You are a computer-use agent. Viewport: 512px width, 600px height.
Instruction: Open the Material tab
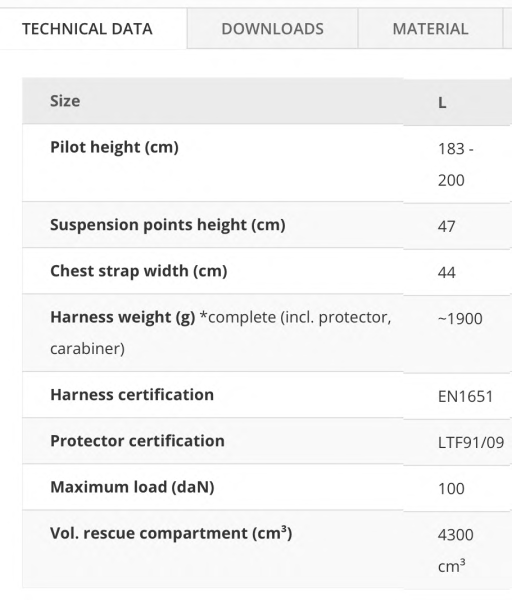click(x=430, y=29)
